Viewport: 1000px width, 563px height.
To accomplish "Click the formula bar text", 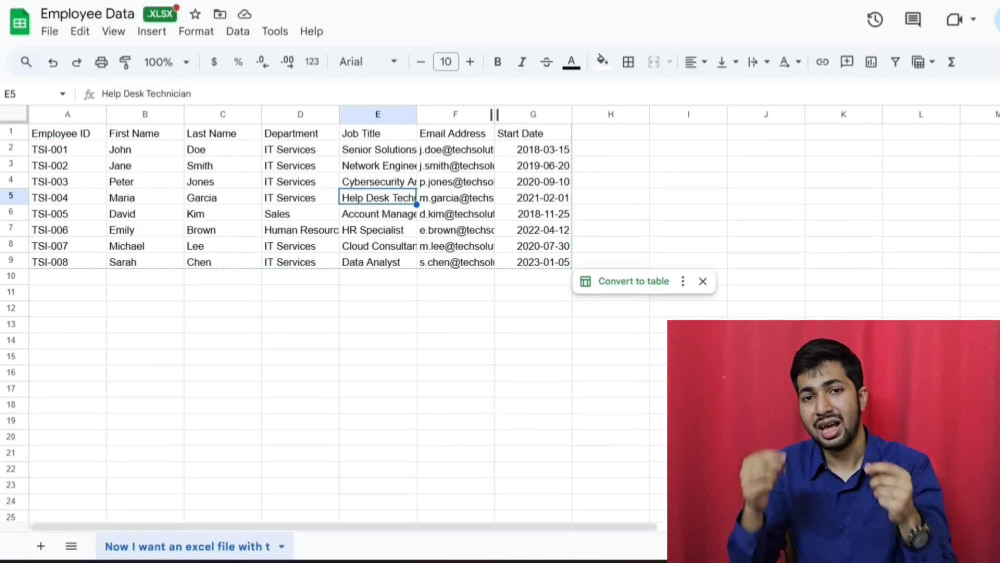I will [x=146, y=94].
